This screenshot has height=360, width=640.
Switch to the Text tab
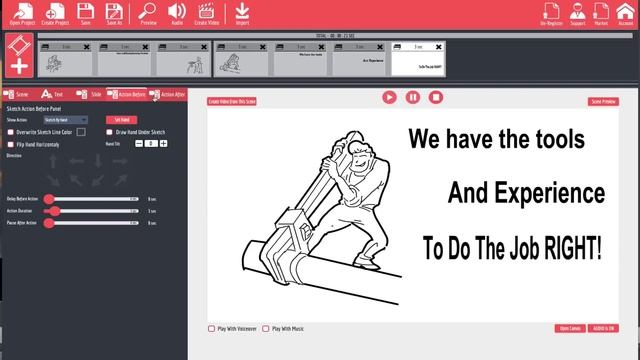point(52,94)
